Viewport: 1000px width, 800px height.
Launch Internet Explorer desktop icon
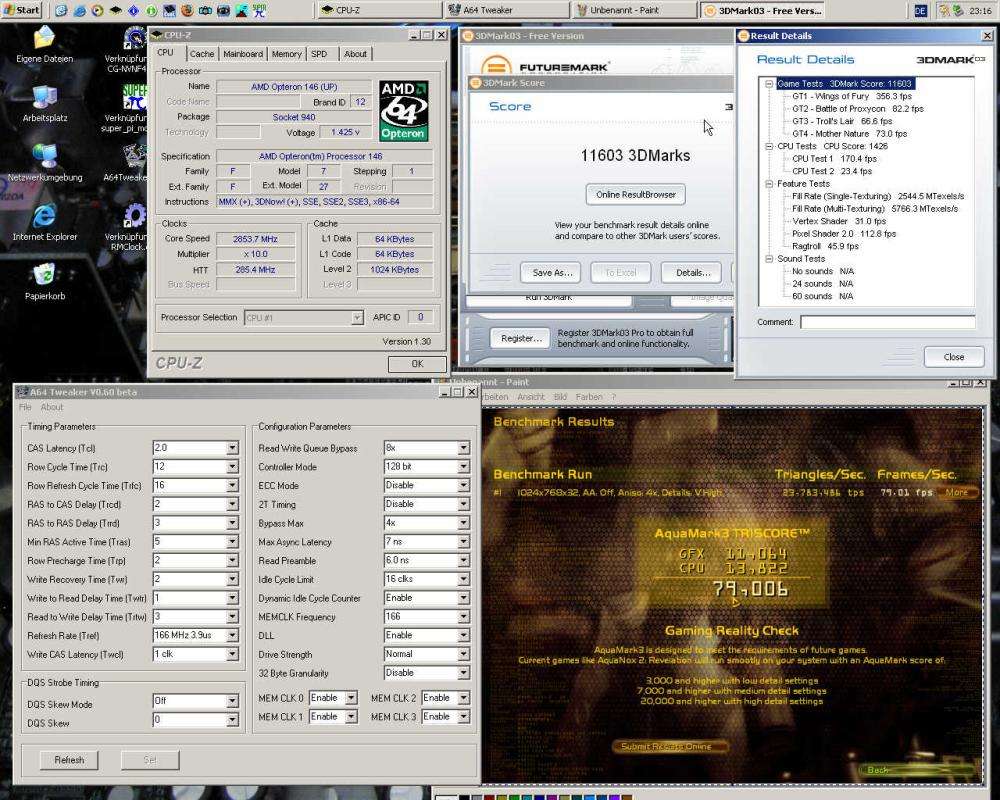(x=44, y=222)
